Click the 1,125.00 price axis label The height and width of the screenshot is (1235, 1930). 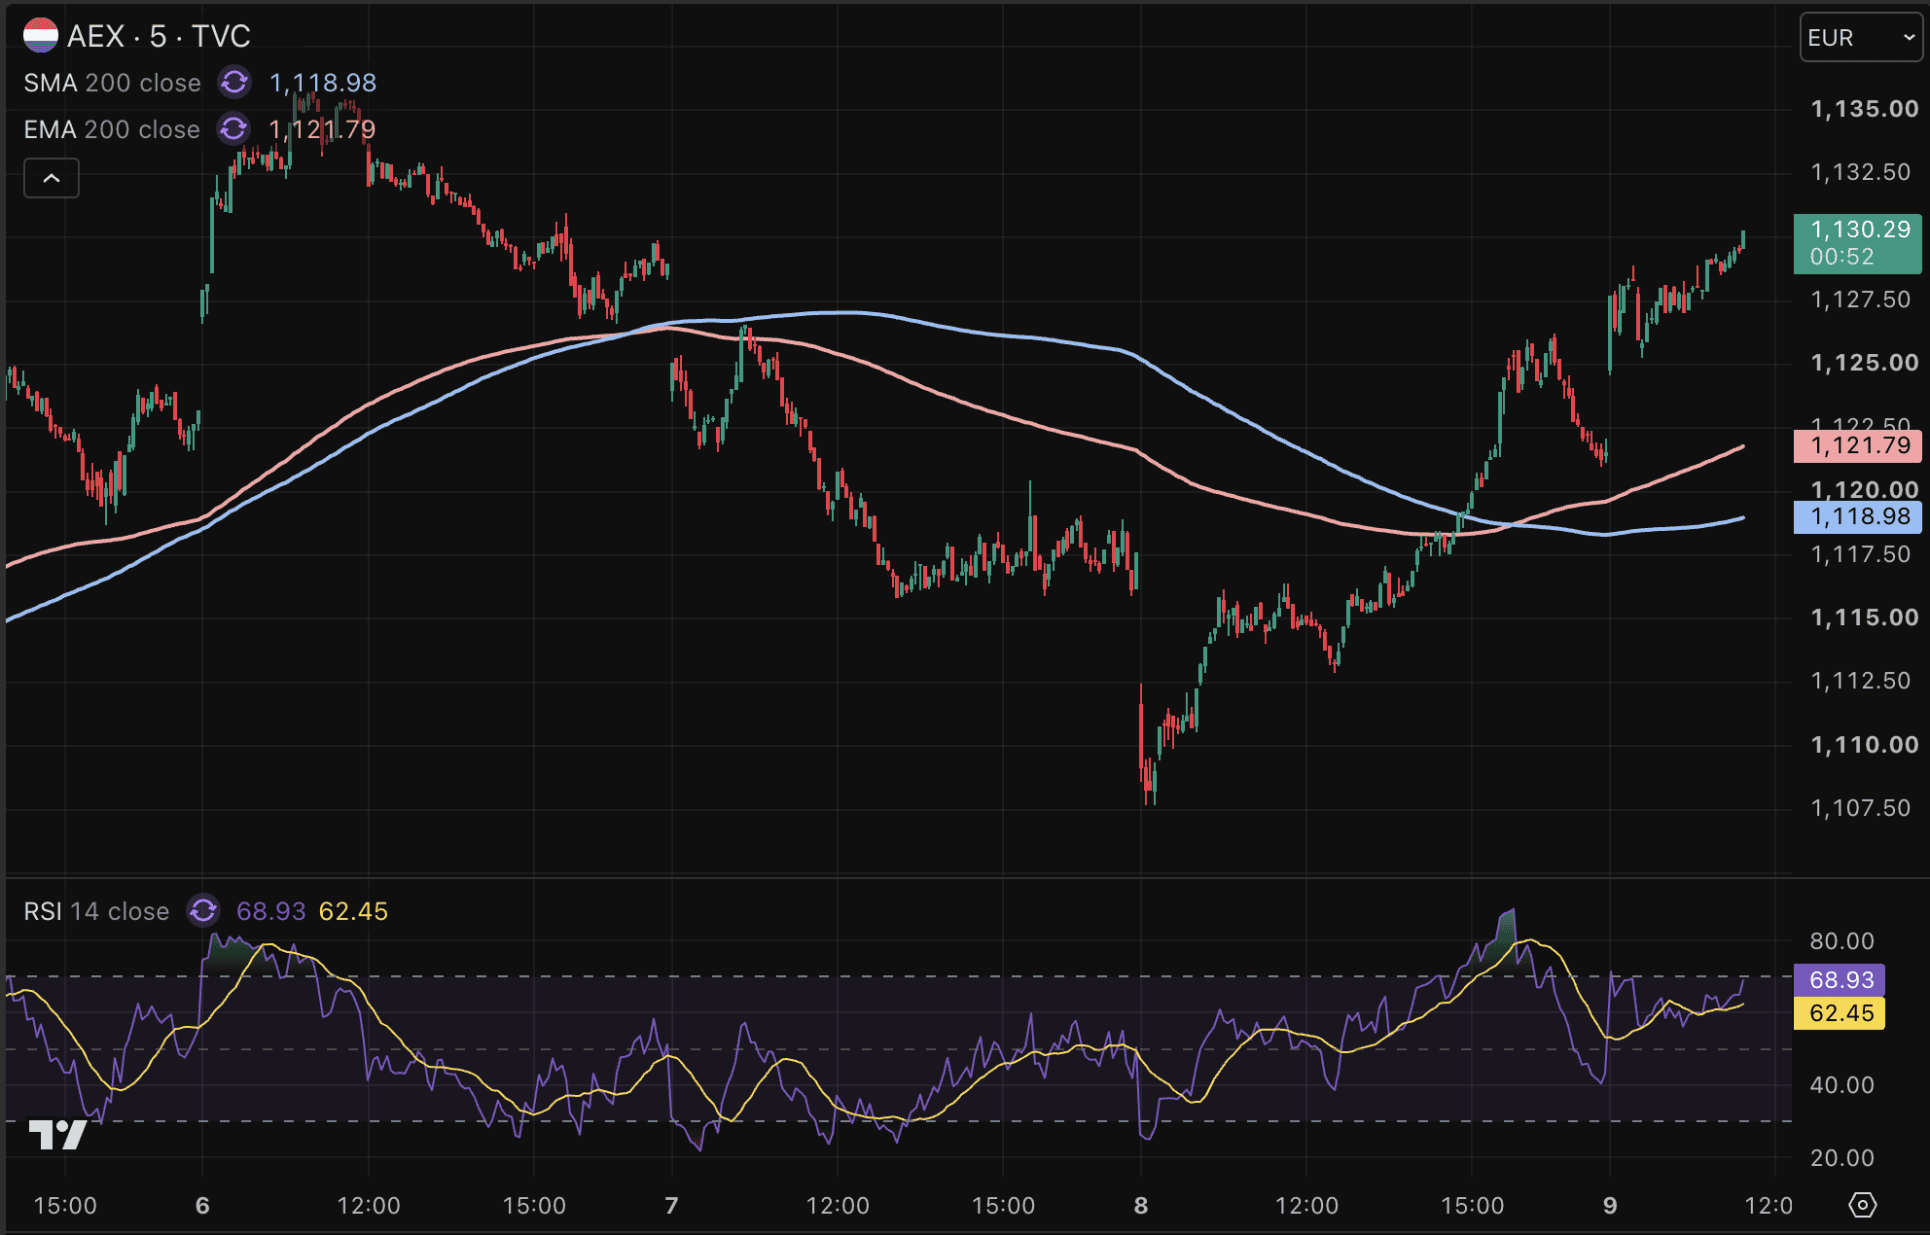[1864, 362]
